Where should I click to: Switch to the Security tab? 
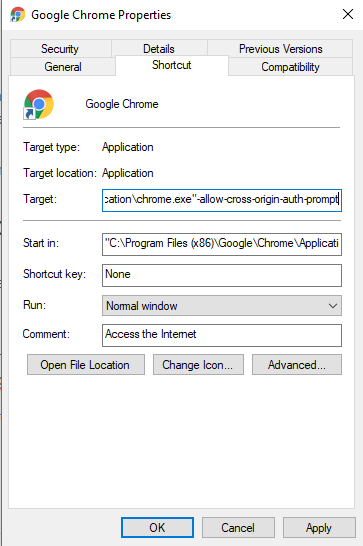tap(60, 49)
